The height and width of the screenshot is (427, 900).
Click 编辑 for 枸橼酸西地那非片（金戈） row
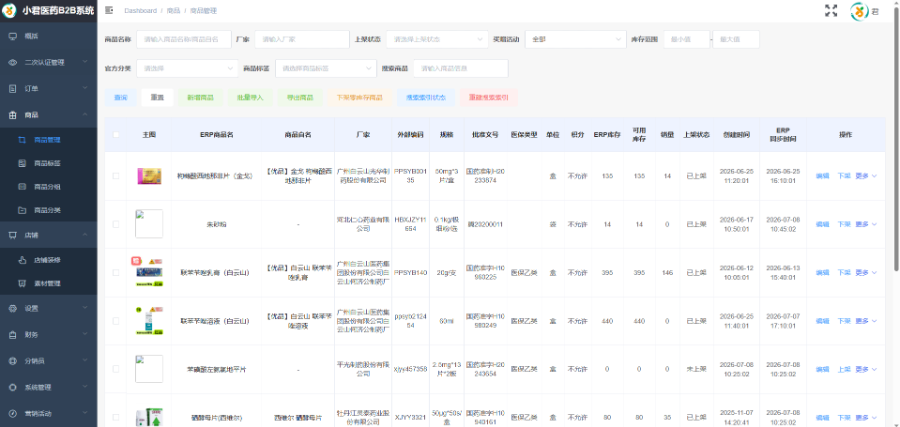click(823, 176)
